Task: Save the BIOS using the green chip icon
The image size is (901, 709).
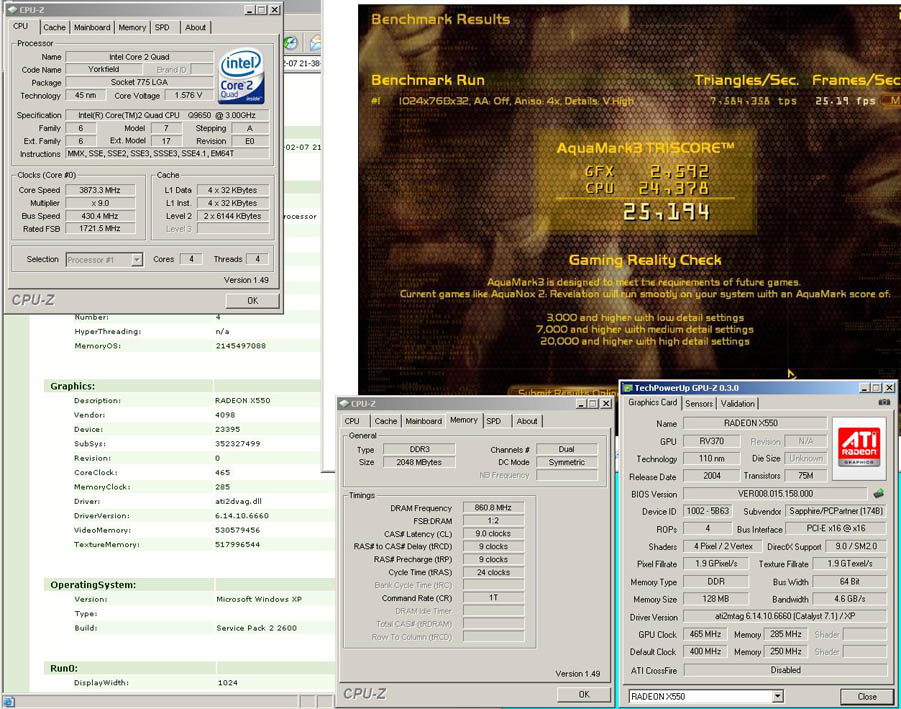Action: pyautogui.click(x=879, y=493)
